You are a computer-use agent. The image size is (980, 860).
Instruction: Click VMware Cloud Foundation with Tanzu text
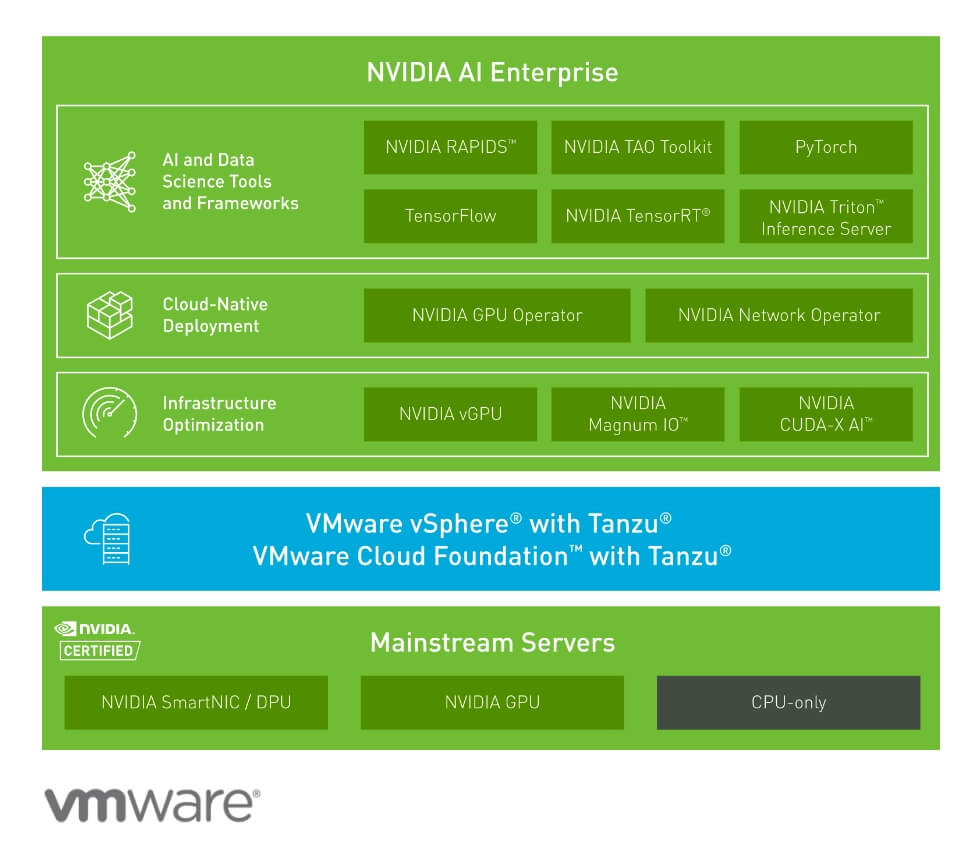click(492, 556)
